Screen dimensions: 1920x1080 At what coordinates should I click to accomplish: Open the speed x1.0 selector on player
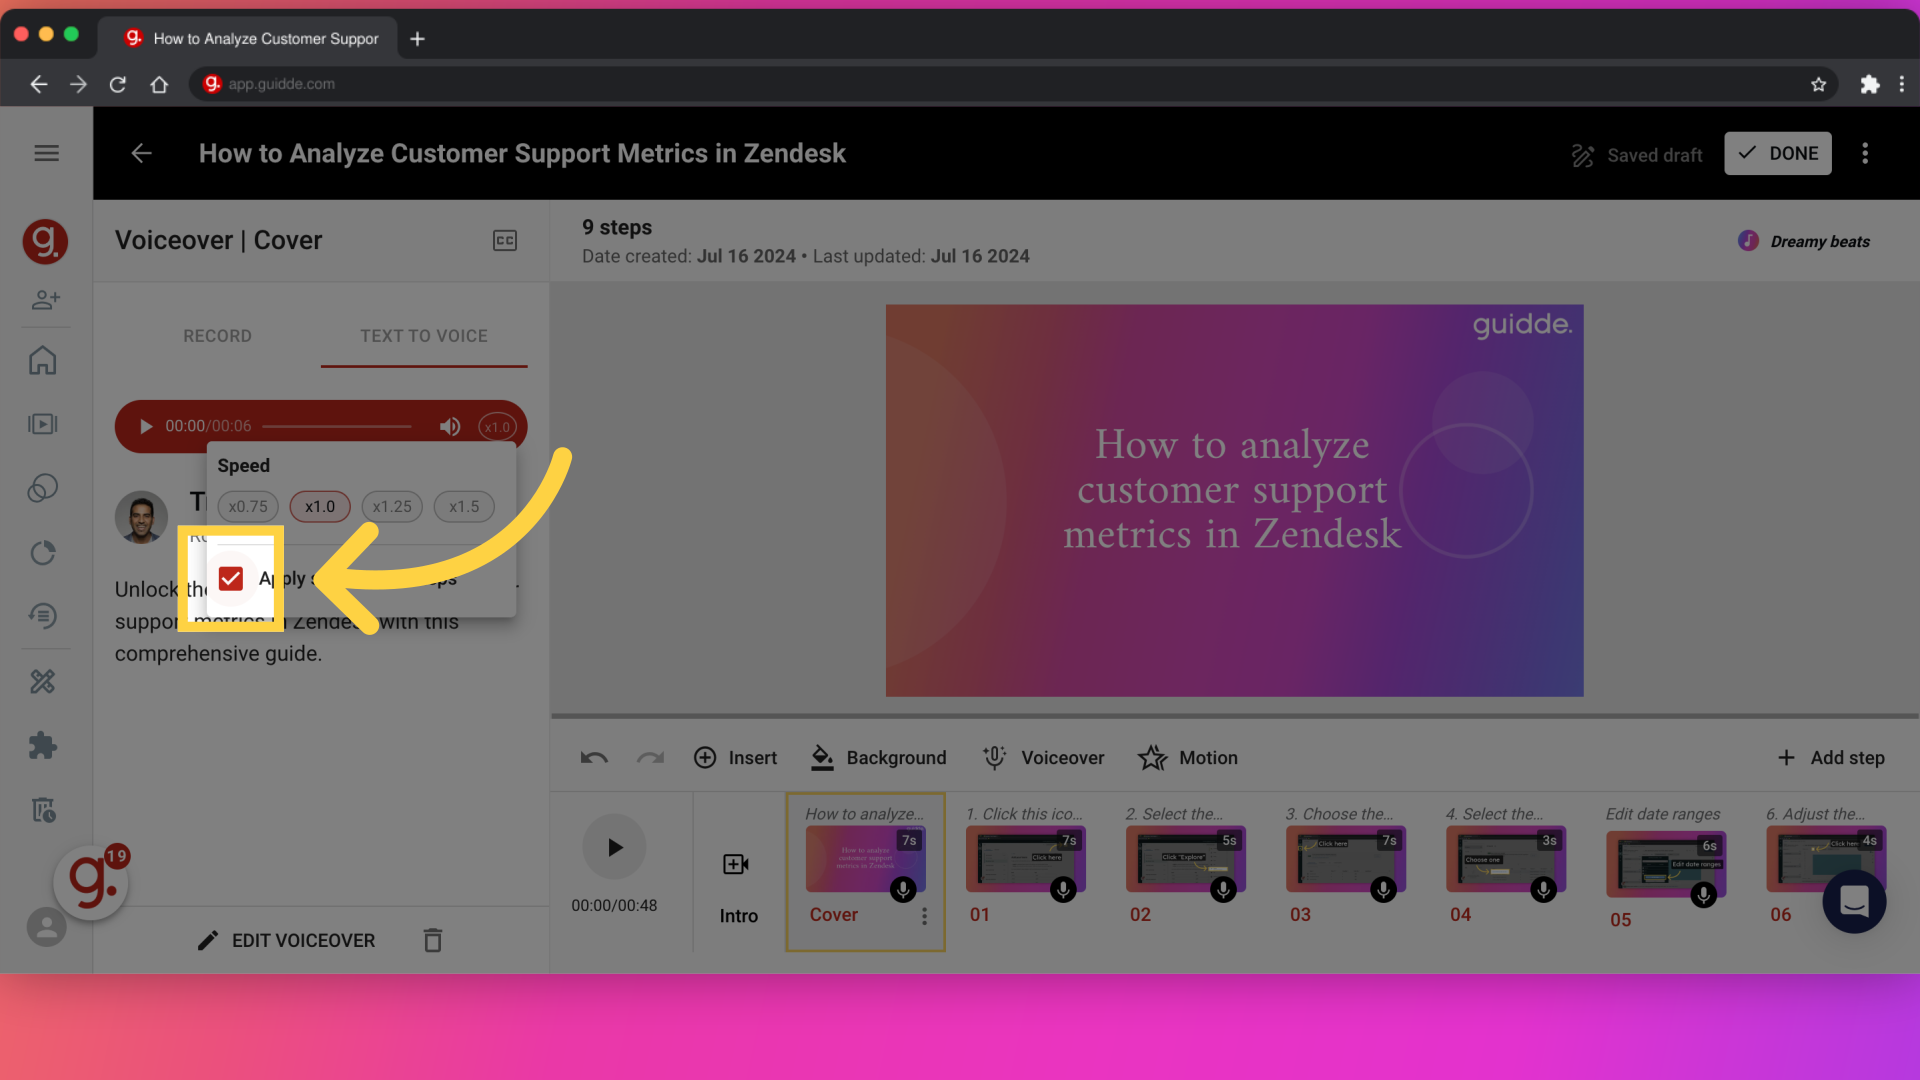point(497,427)
